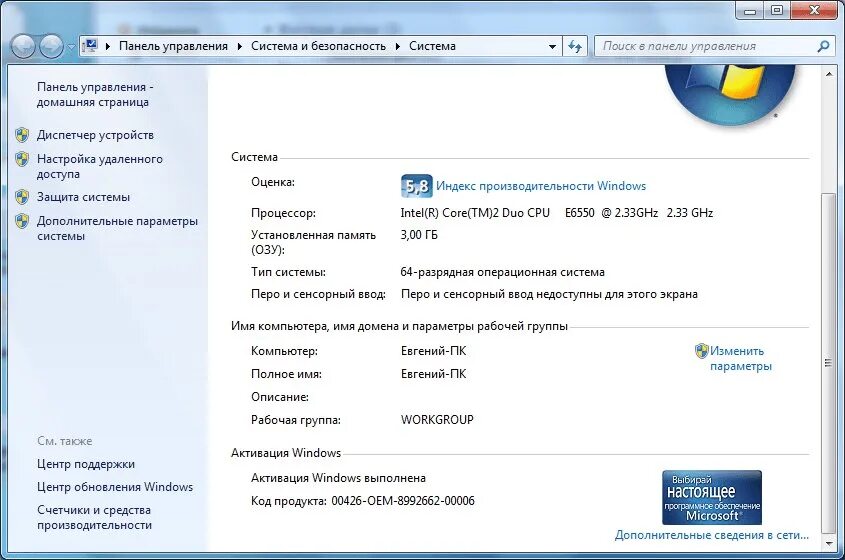The height and width of the screenshot is (560, 845).
Task: Click shield icon beside Изменить параметры
Action: [702, 351]
